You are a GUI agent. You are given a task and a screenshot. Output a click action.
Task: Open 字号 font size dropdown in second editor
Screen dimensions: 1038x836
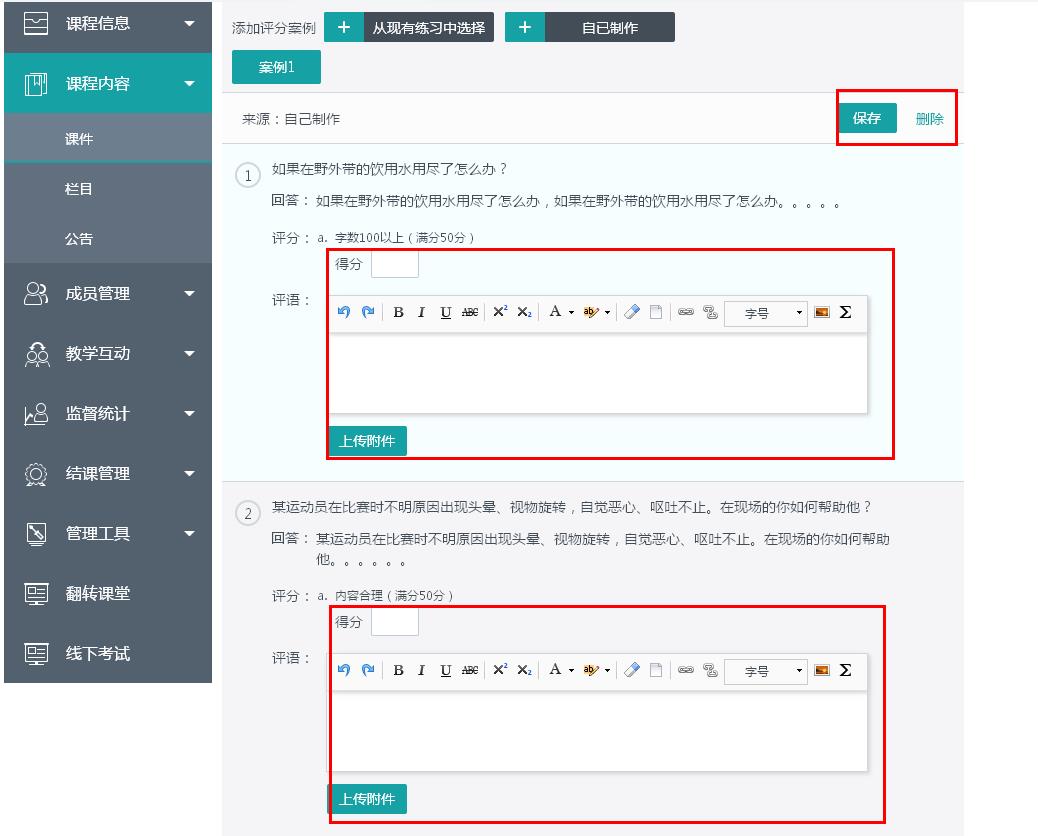tap(765, 671)
